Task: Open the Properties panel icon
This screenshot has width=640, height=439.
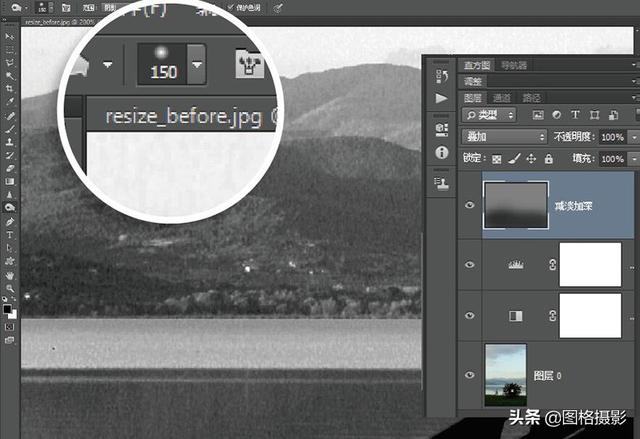Action: tap(442, 130)
